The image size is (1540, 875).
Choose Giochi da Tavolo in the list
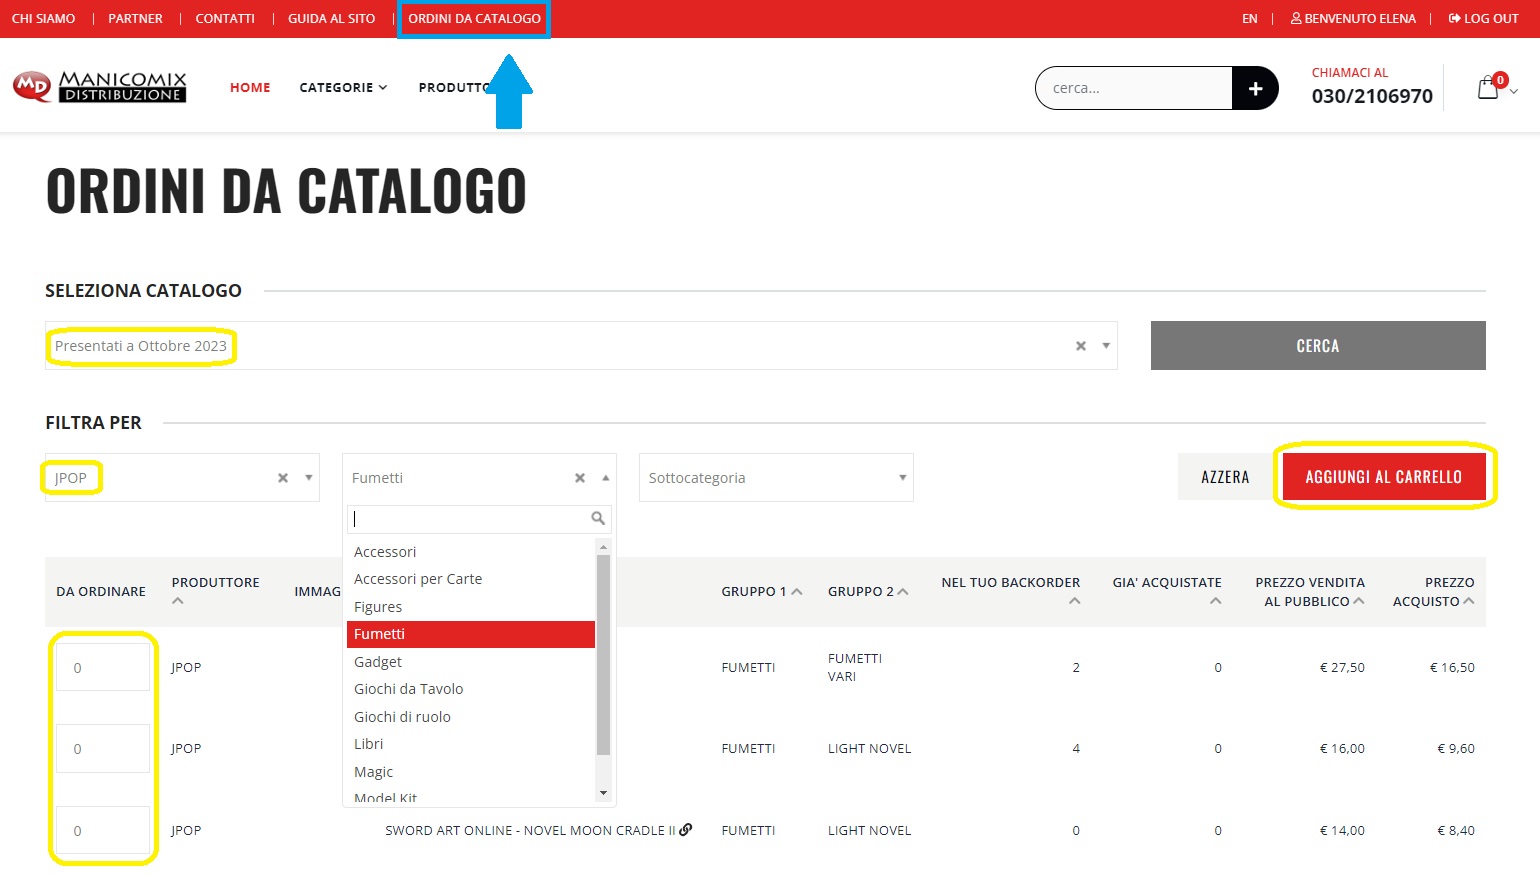click(408, 689)
